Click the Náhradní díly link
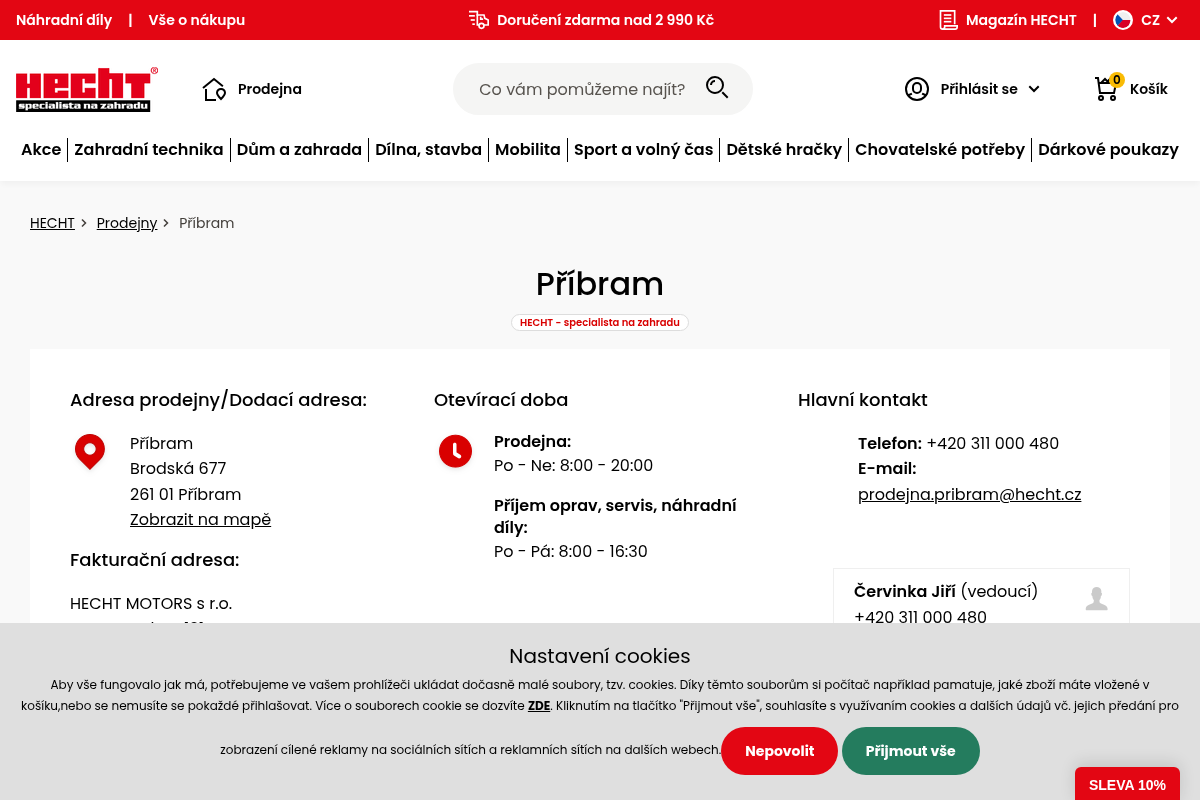Screen dimensions: 1200x800 point(64,20)
